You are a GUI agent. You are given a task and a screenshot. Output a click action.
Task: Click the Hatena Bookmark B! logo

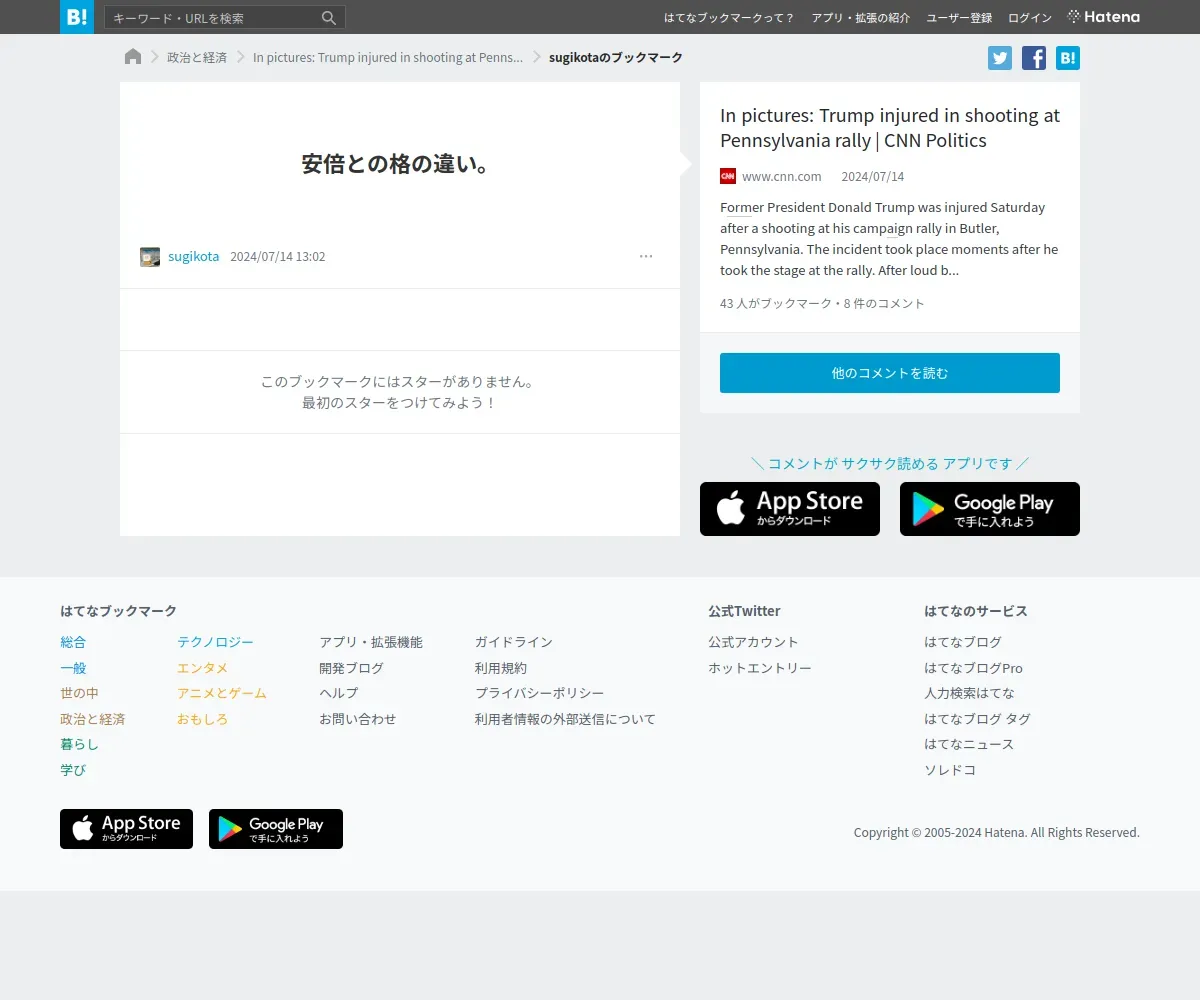point(77,17)
